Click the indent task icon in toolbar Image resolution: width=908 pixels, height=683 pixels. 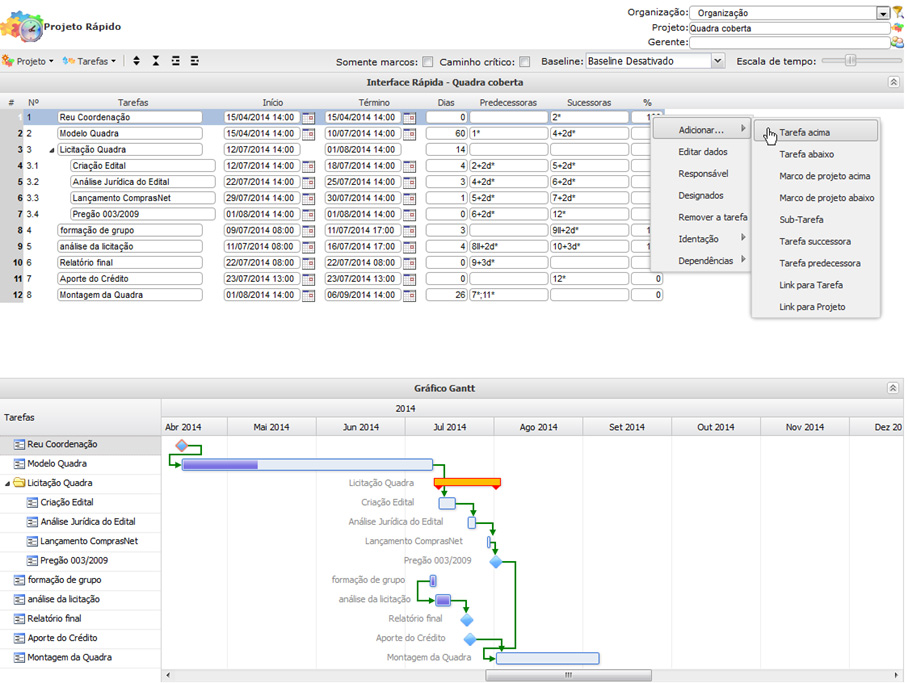coord(175,61)
